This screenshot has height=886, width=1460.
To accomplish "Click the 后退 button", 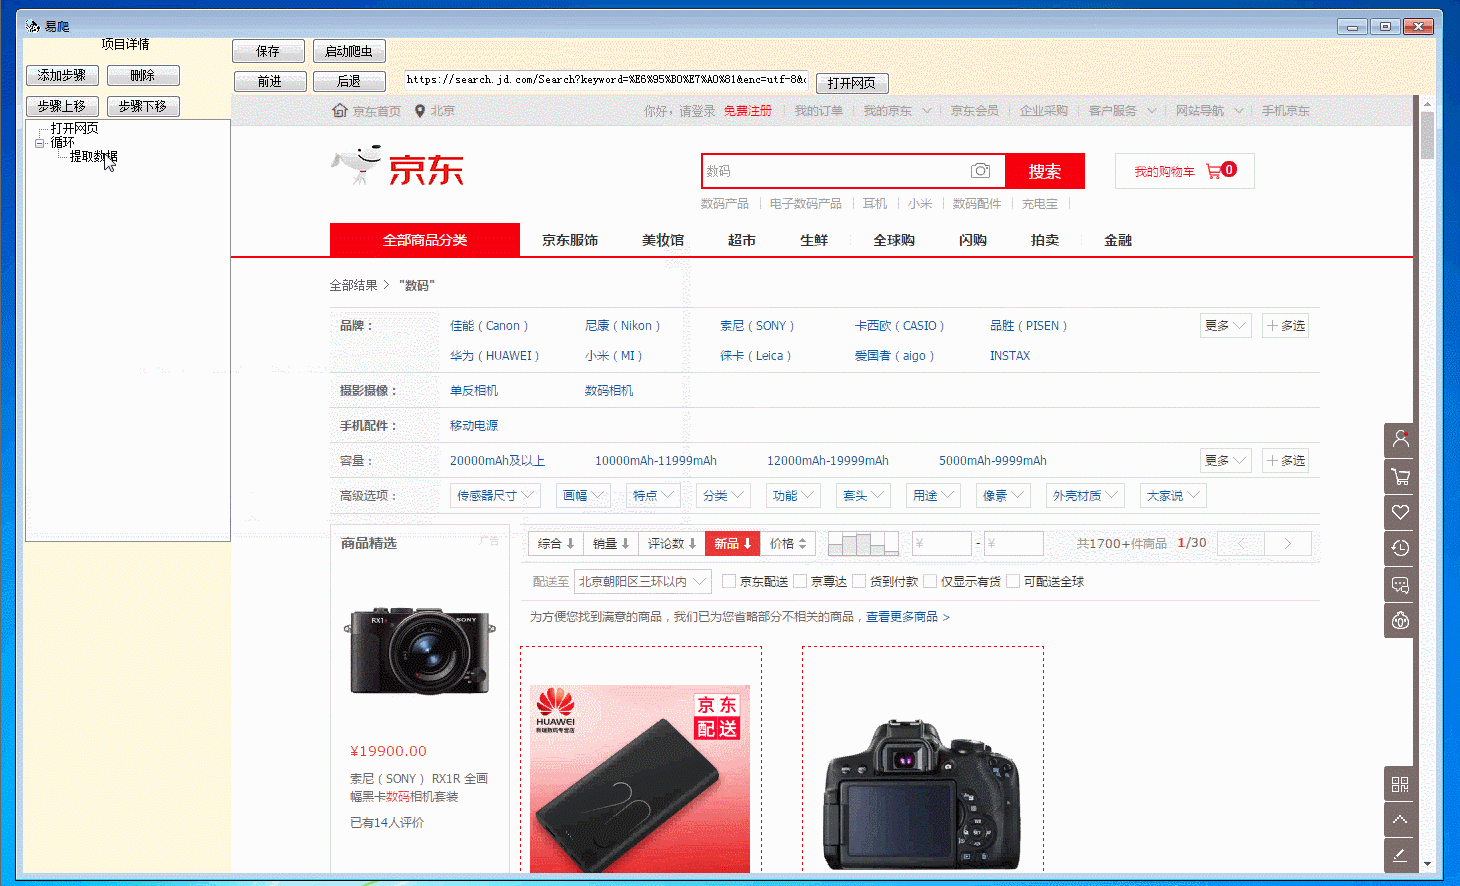I will coord(349,81).
